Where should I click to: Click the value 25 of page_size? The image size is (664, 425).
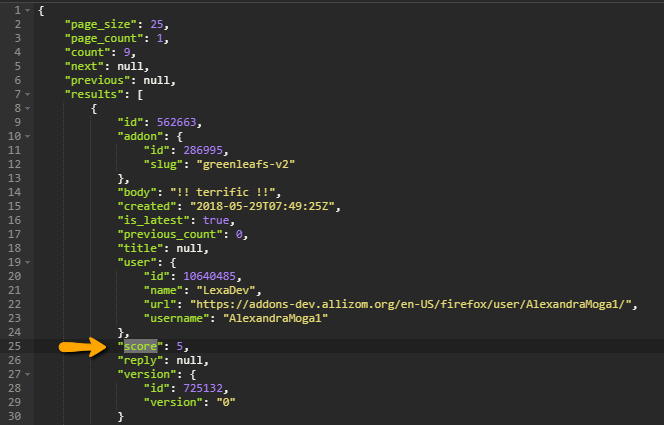coord(157,24)
